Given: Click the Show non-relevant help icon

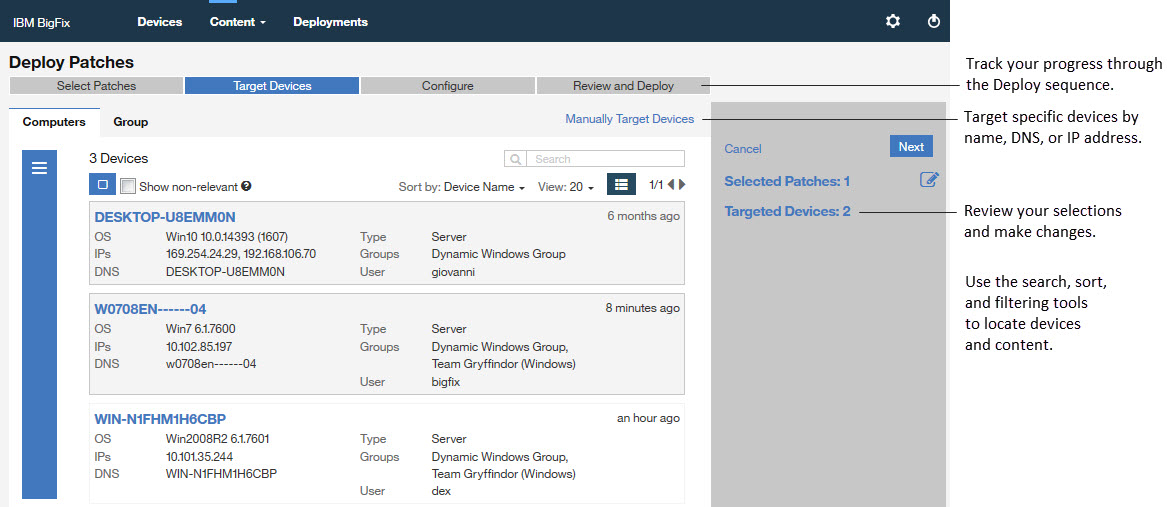Looking at the screenshot, I should tap(246, 186).
